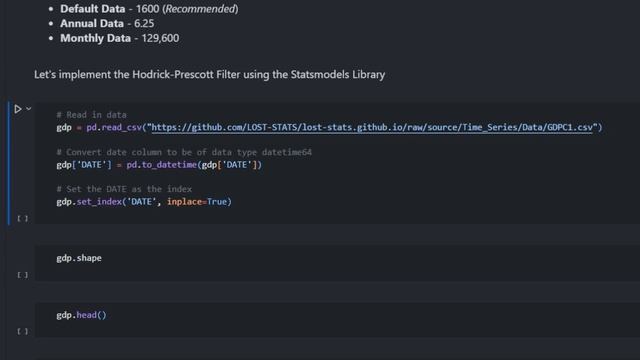Viewport: 640px width, 360px height.
Task: Click inside the gdp.head() code cell
Action: [x=337, y=320]
